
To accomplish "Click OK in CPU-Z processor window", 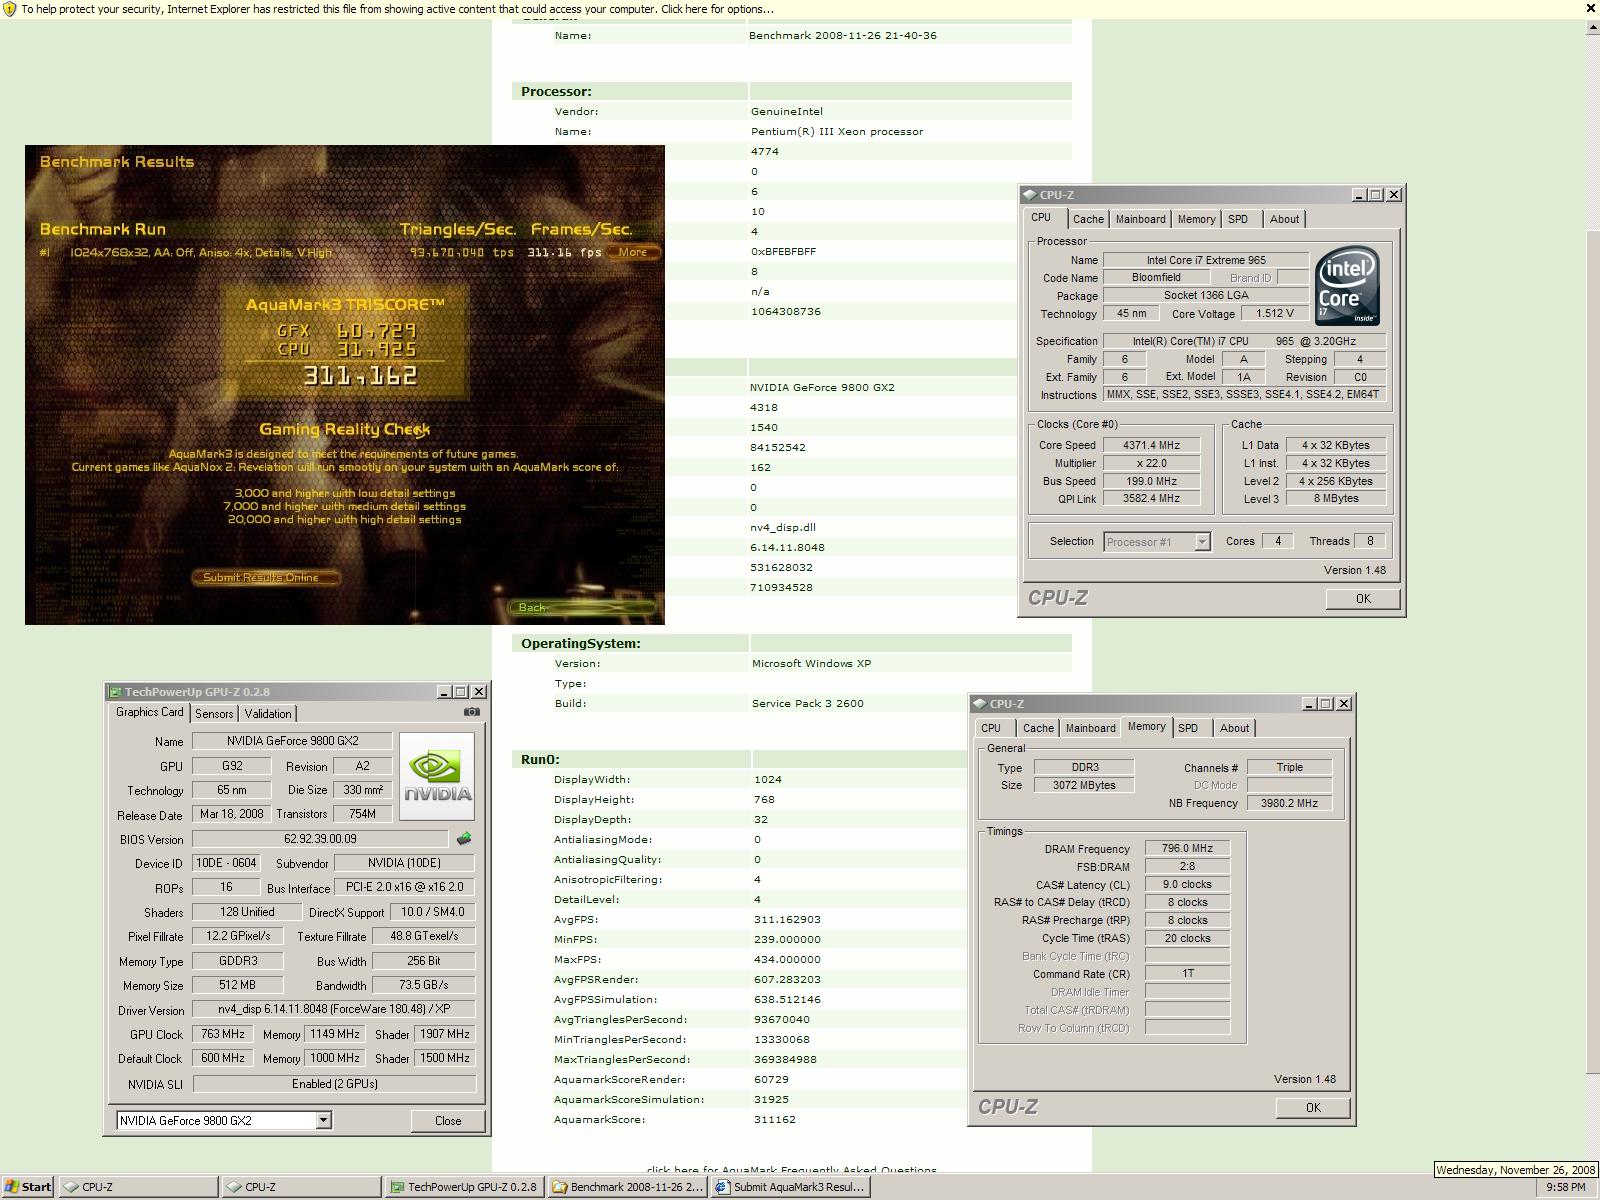I will click(1363, 598).
